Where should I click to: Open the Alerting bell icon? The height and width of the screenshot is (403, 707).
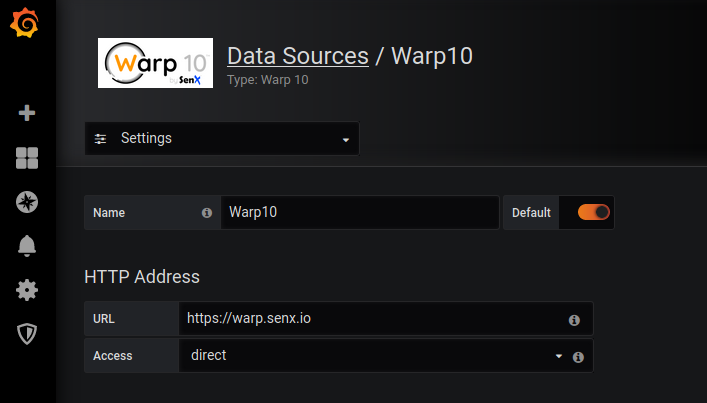27,246
